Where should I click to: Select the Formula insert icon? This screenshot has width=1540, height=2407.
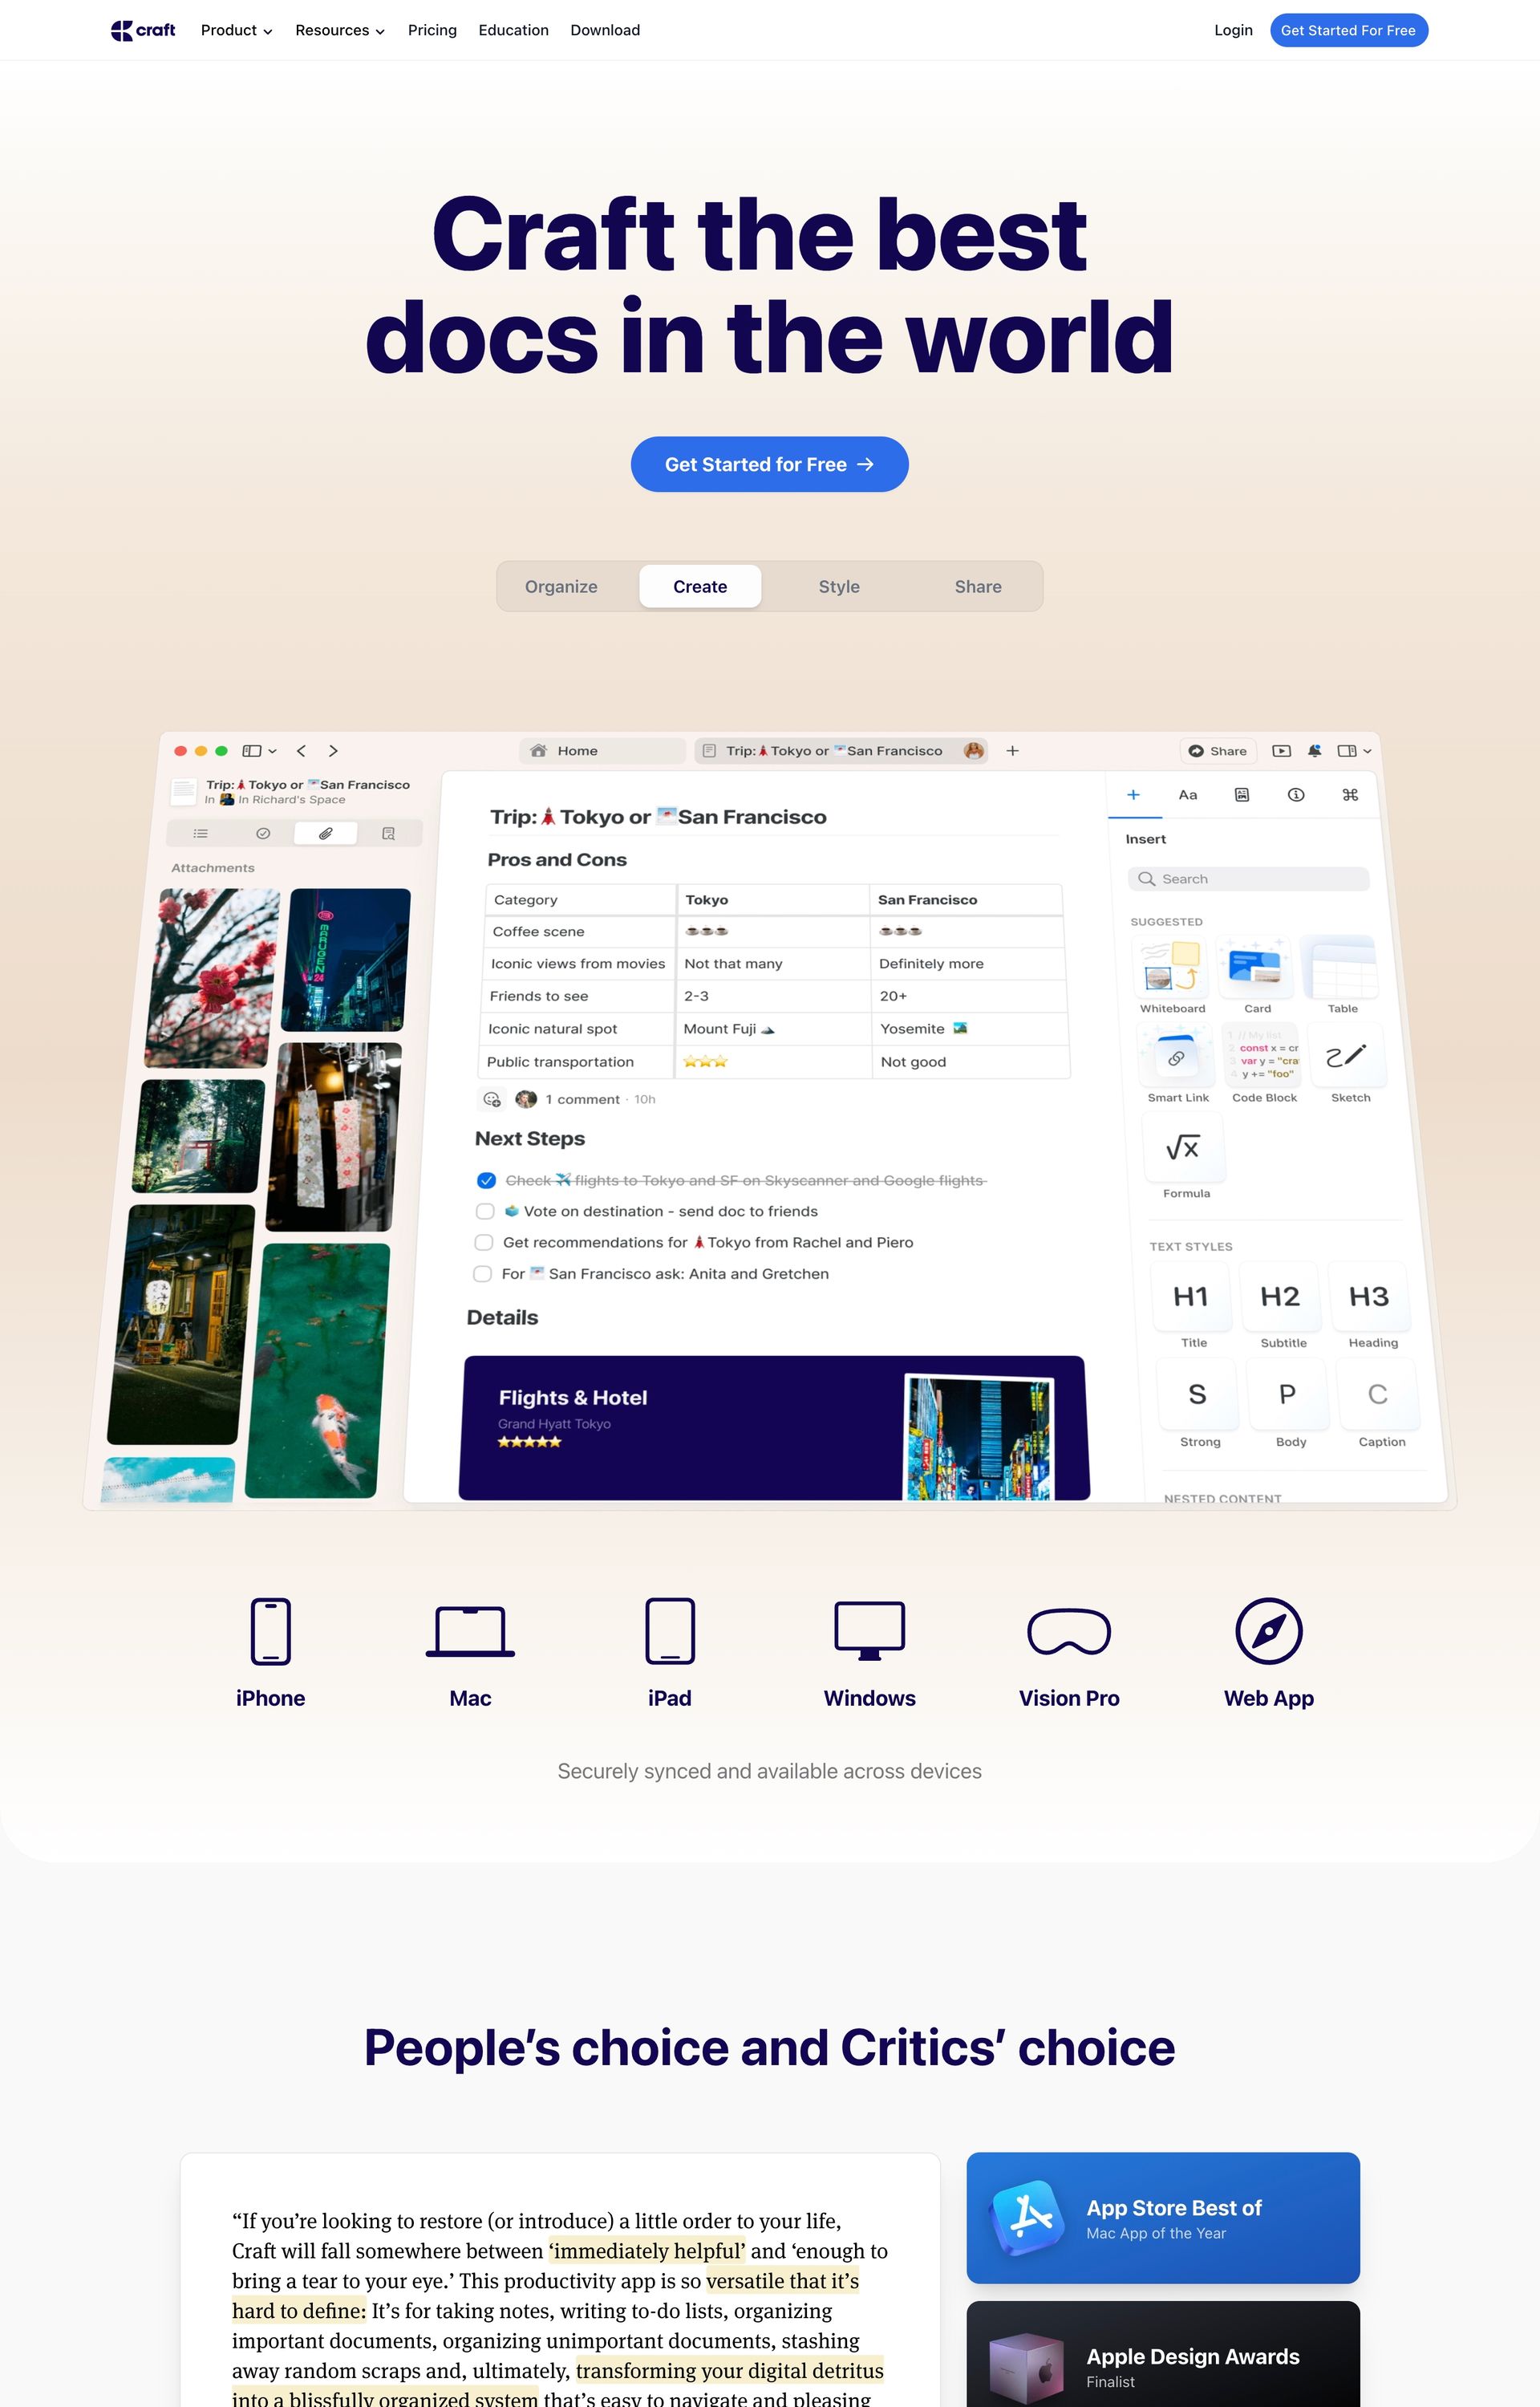(x=1184, y=1148)
